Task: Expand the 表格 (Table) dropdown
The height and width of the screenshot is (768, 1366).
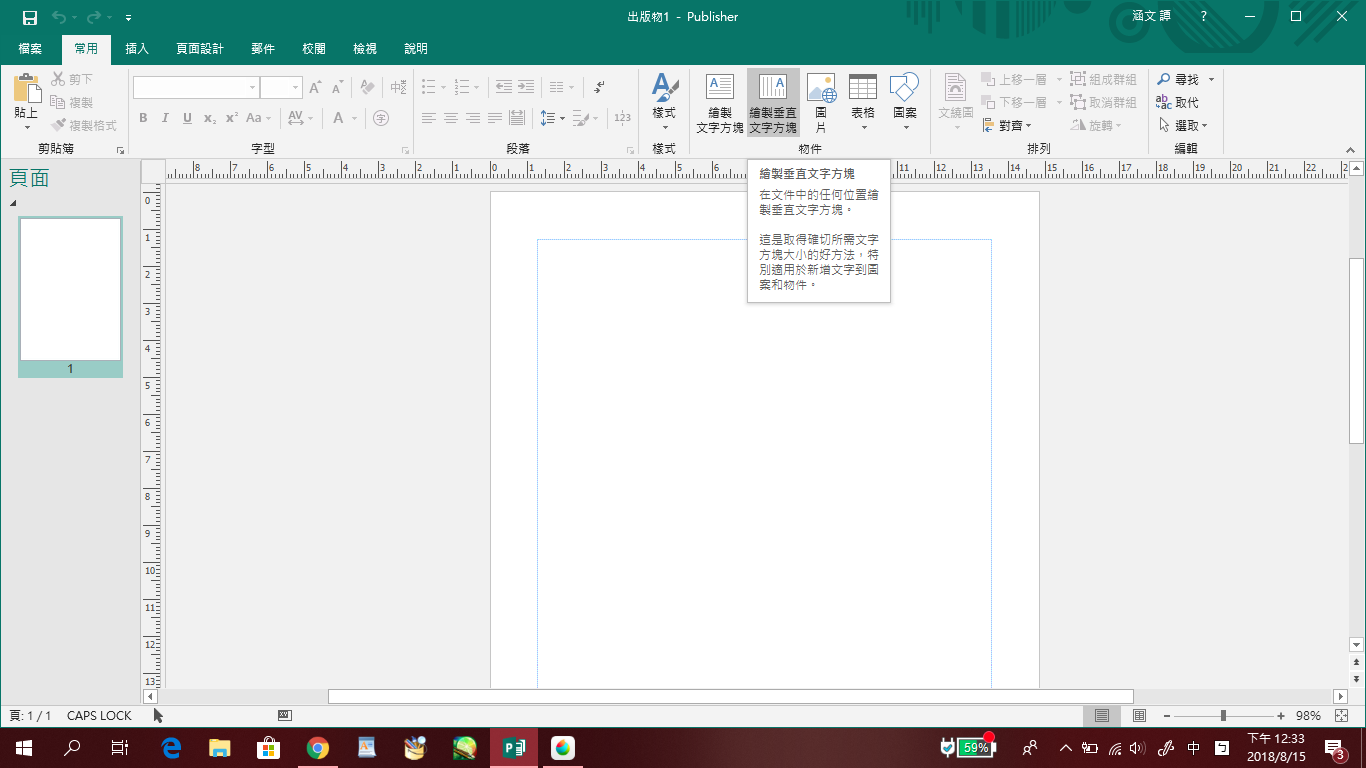Action: [863, 126]
